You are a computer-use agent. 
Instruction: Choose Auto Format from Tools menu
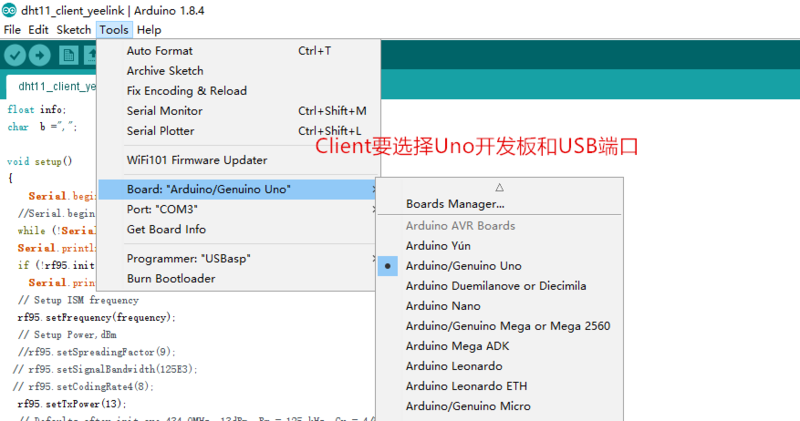239,51
